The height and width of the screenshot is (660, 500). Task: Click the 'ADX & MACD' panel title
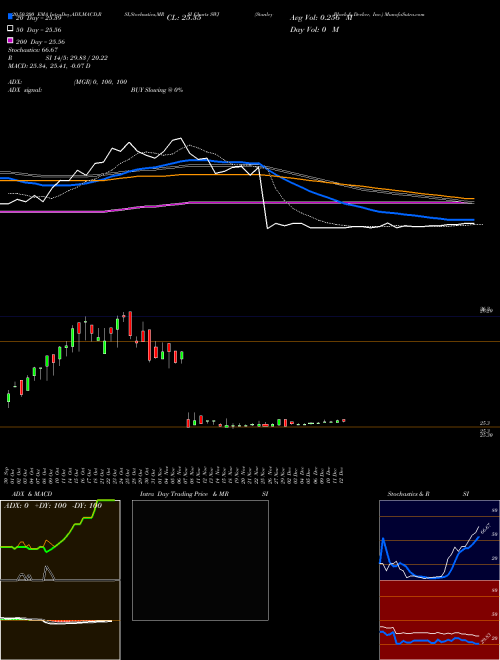coord(32,494)
